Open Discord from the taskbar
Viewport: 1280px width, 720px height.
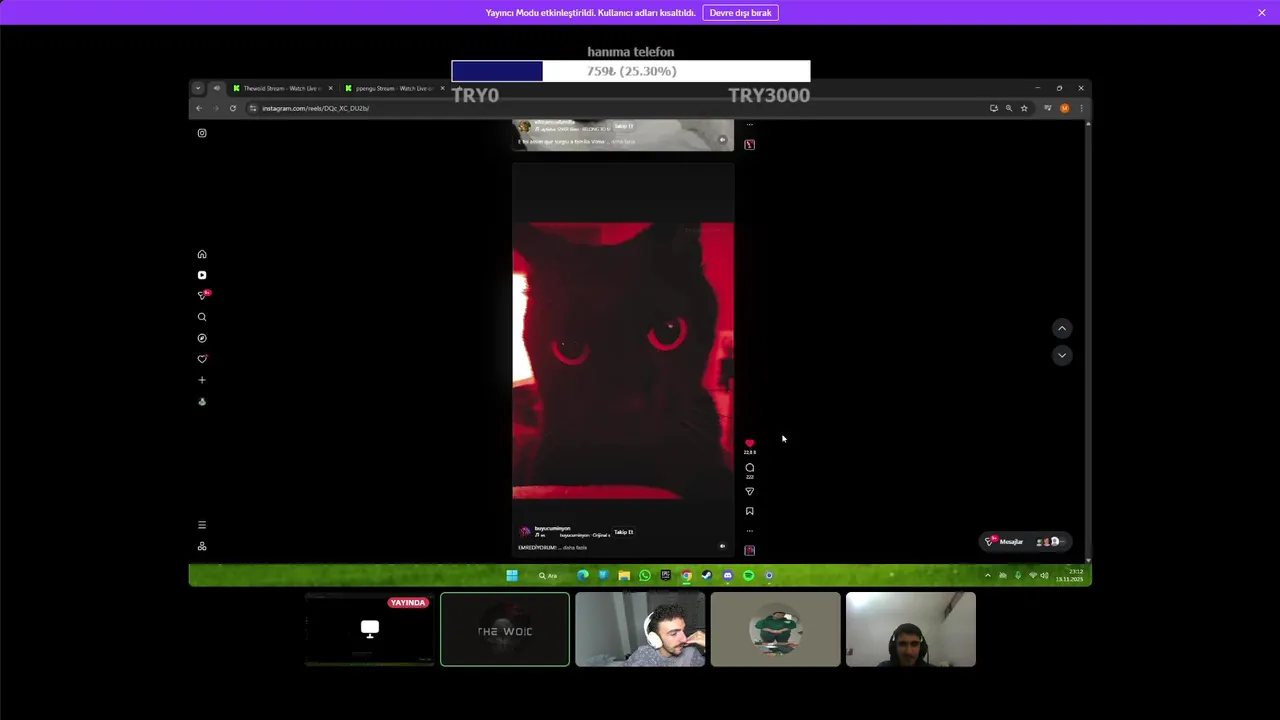point(727,575)
